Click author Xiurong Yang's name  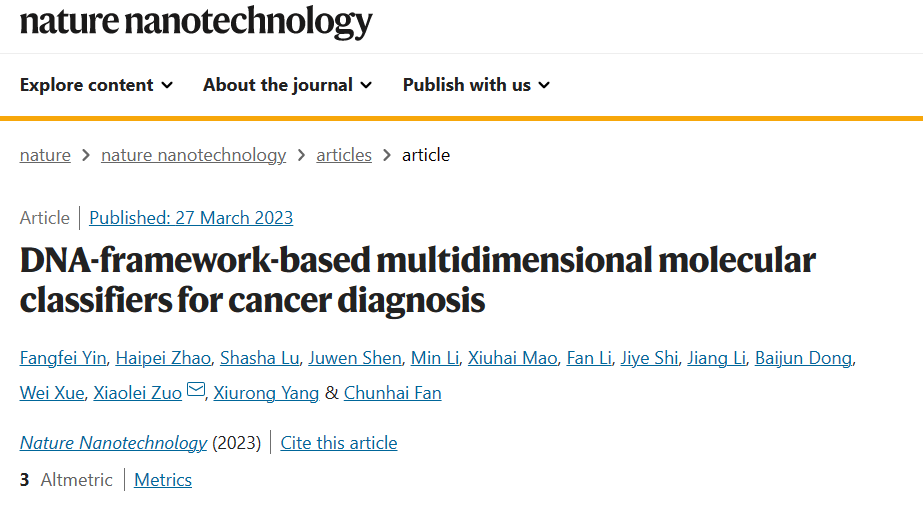[266, 393]
